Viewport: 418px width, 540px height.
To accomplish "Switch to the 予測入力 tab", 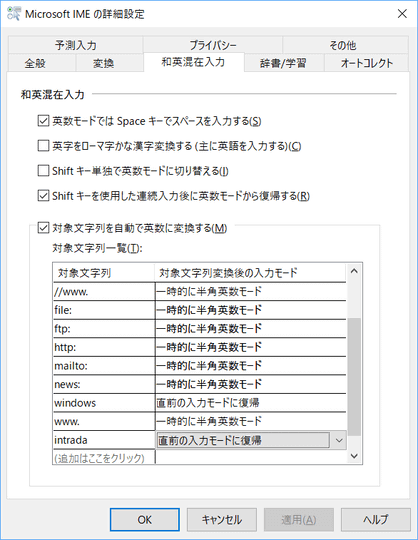I will 75,45.
